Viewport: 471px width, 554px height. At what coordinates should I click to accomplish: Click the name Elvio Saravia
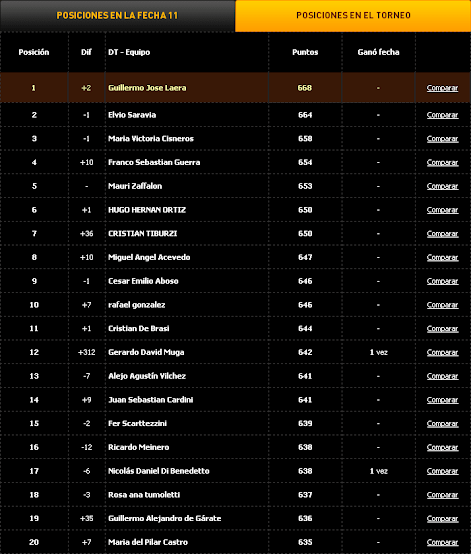tap(132, 115)
